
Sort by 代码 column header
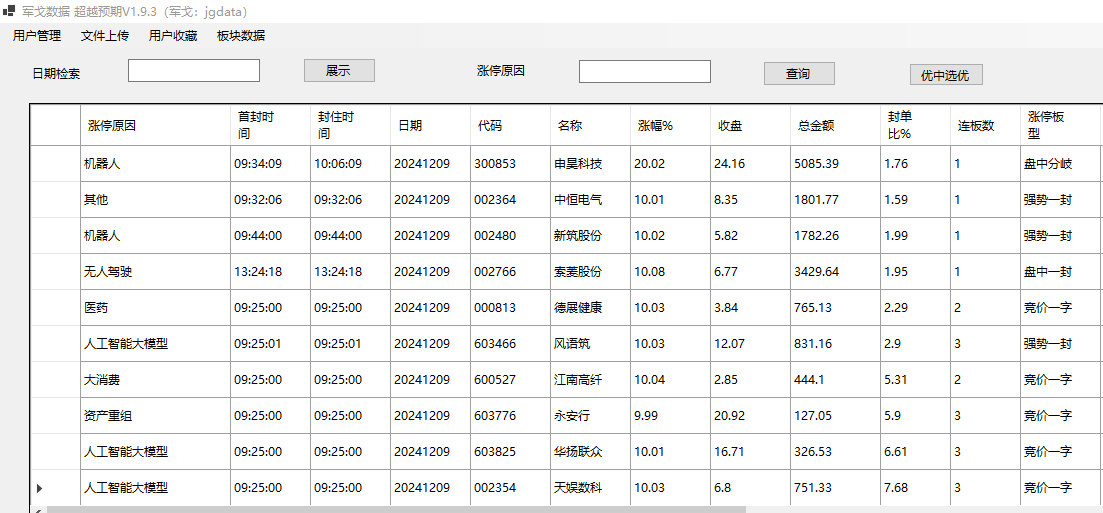point(511,126)
